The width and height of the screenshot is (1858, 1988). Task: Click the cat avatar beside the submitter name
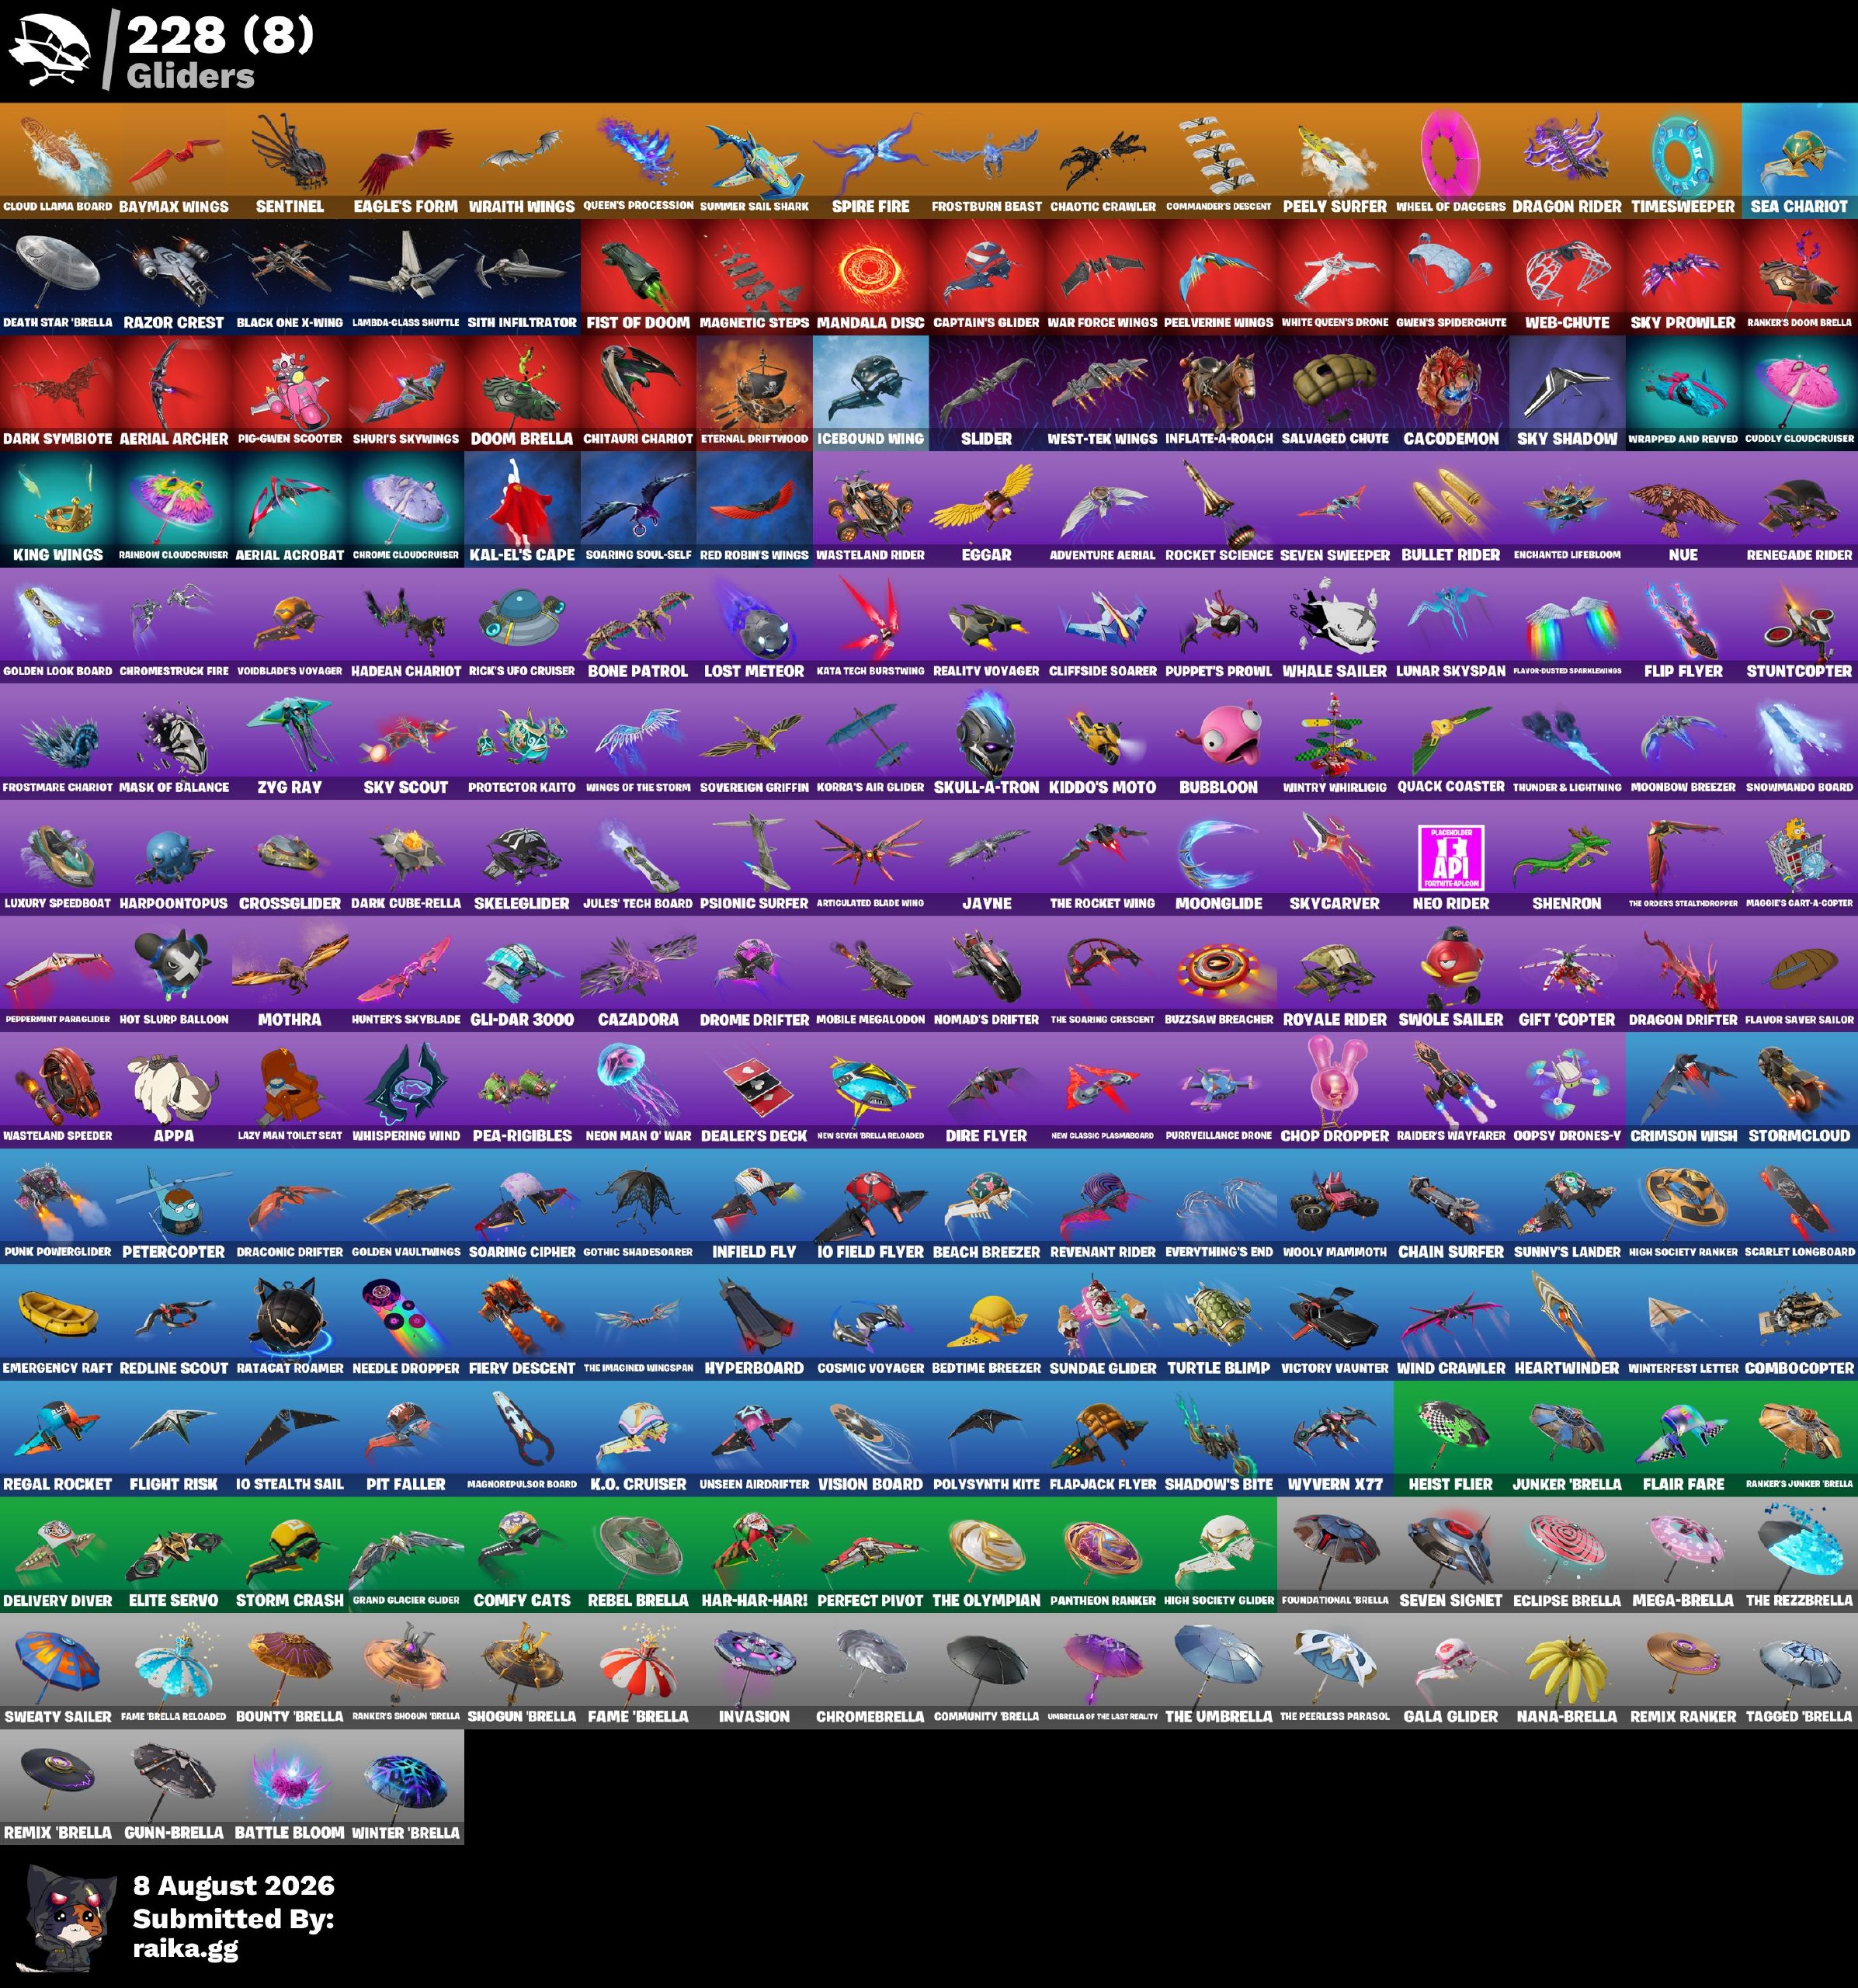[67, 1918]
